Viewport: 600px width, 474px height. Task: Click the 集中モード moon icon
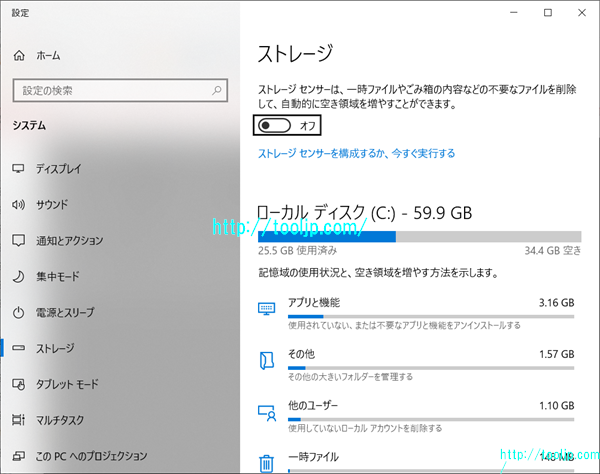(x=18, y=277)
